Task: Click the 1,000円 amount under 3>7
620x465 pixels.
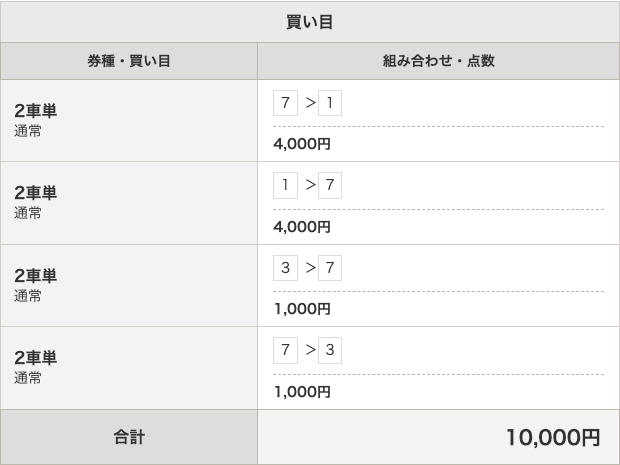Action: [302, 309]
